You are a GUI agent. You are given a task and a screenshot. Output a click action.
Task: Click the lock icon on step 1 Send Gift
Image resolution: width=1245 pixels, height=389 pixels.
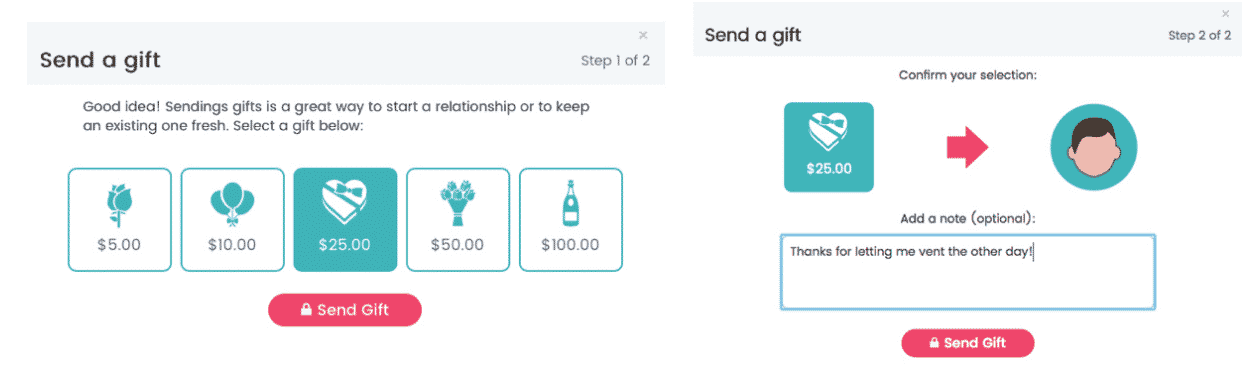click(x=306, y=310)
